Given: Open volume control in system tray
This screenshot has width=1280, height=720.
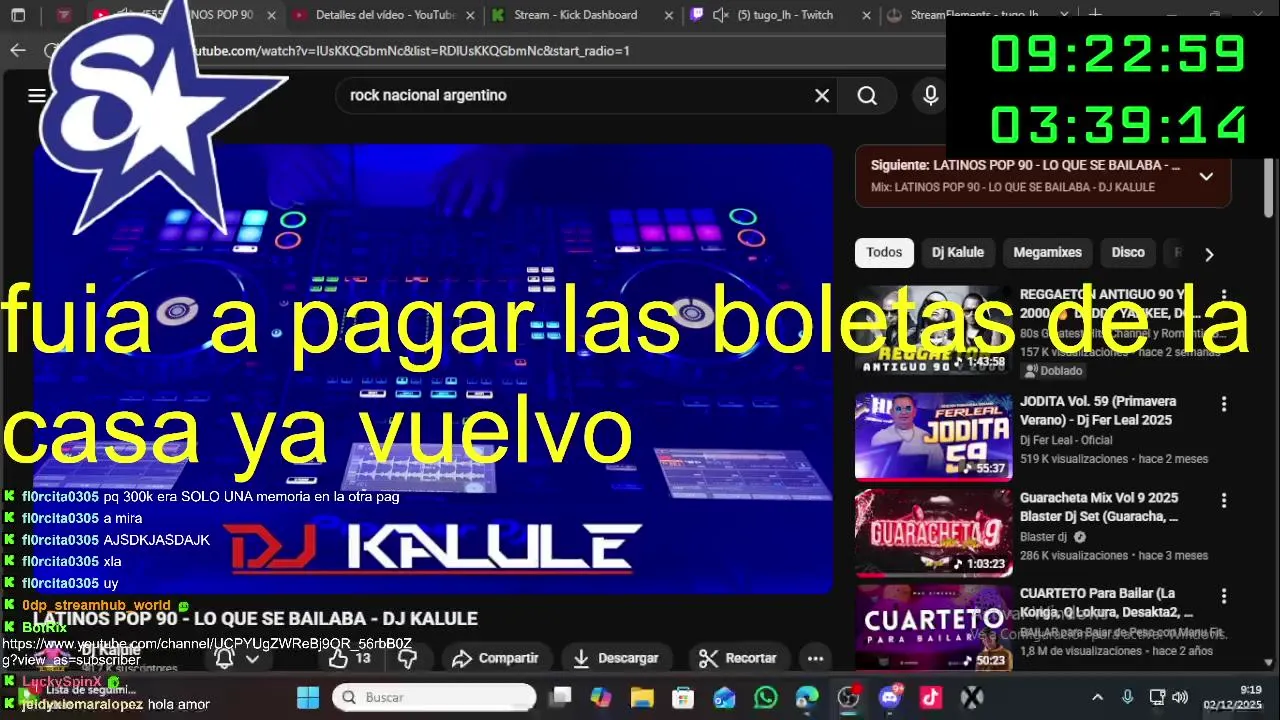Looking at the screenshot, I should (x=1180, y=697).
